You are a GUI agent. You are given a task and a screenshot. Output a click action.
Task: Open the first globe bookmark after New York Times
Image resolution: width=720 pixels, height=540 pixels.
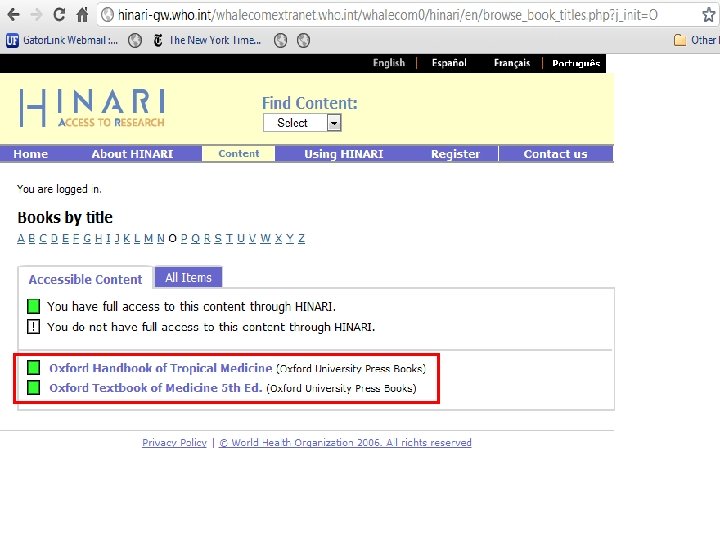click(281, 41)
